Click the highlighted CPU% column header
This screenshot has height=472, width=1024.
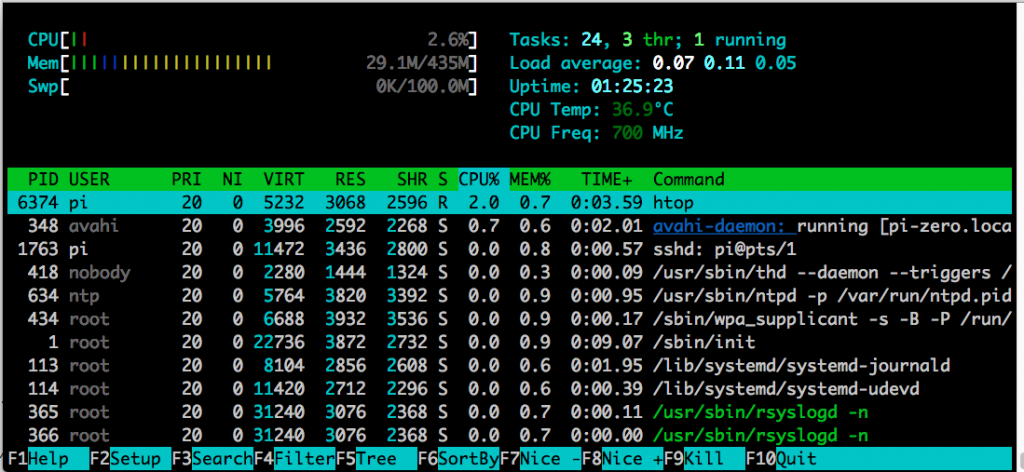[483, 180]
